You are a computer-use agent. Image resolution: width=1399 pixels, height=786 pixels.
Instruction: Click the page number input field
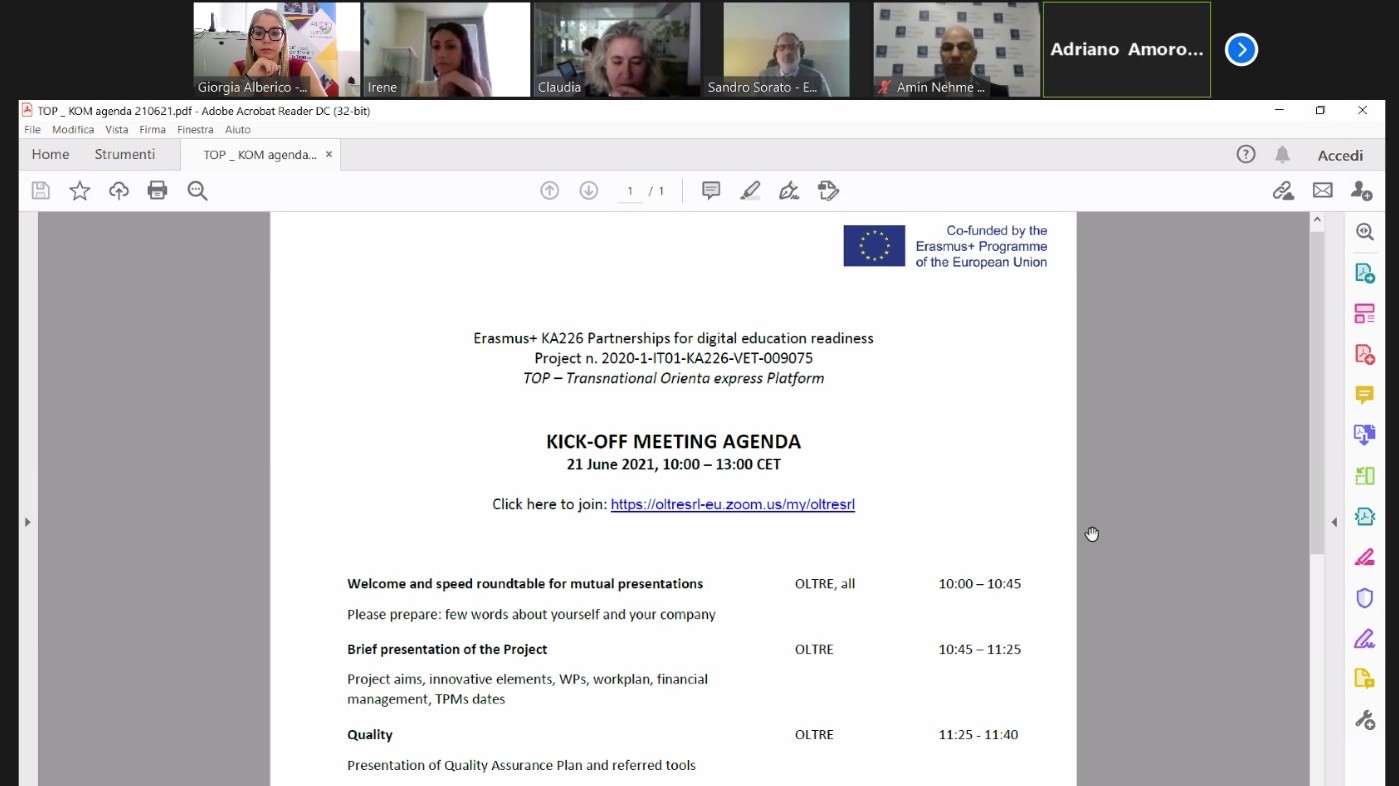point(630,191)
